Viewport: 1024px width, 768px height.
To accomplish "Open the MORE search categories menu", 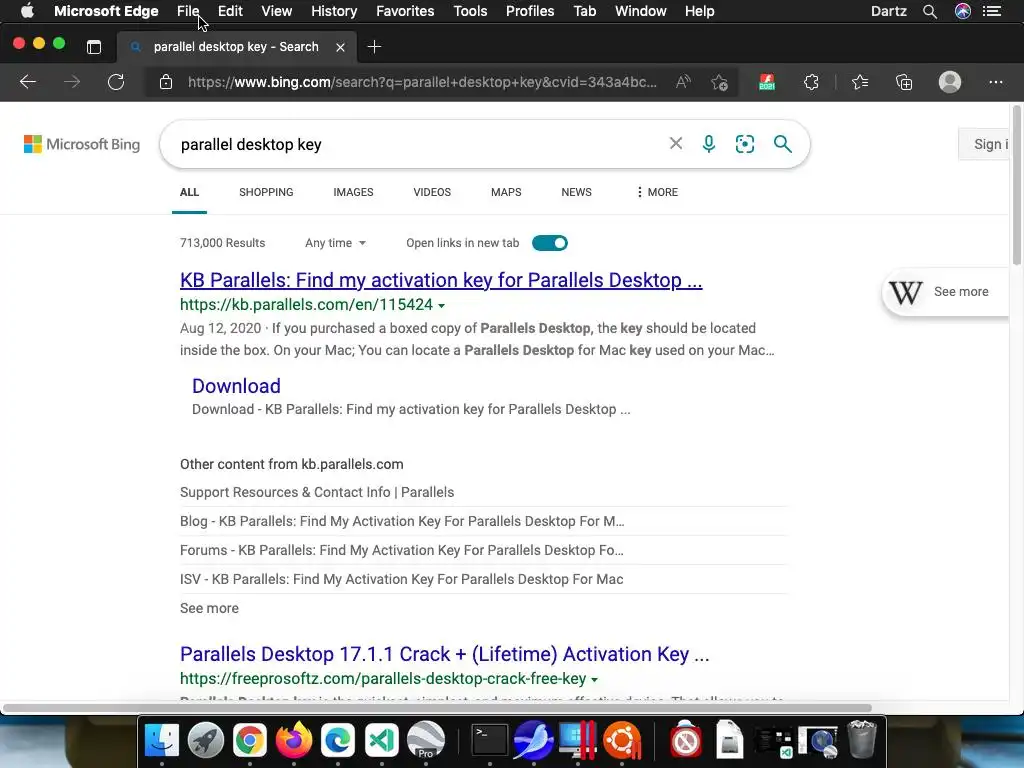I will click(658, 192).
